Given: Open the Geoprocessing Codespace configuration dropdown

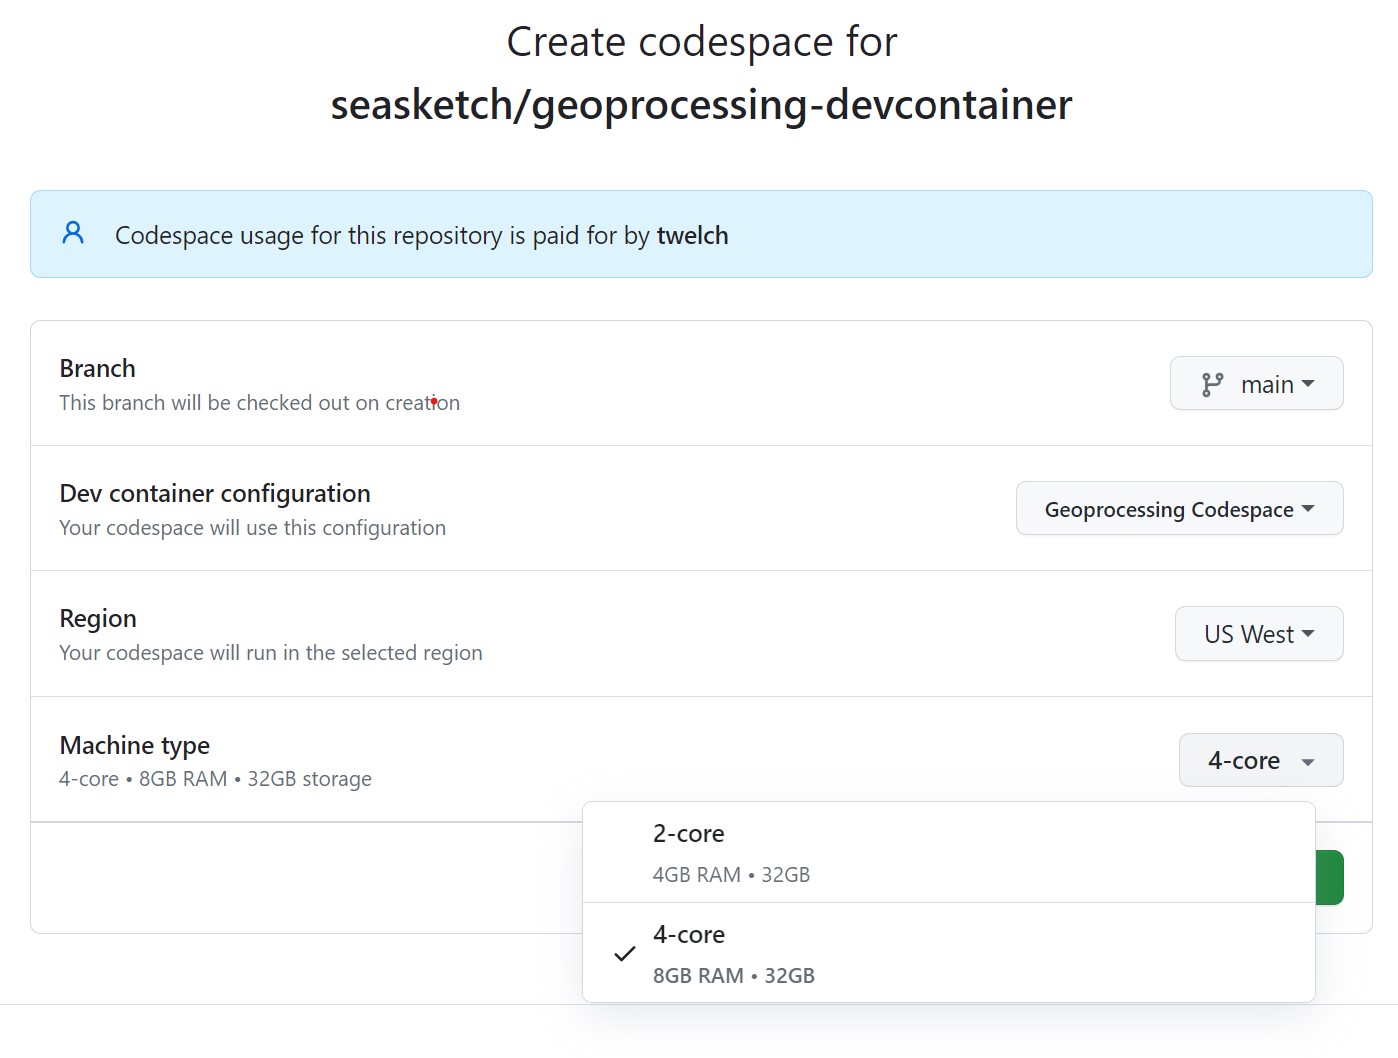Looking at the screenshot, I should [x=1179, y=508].
